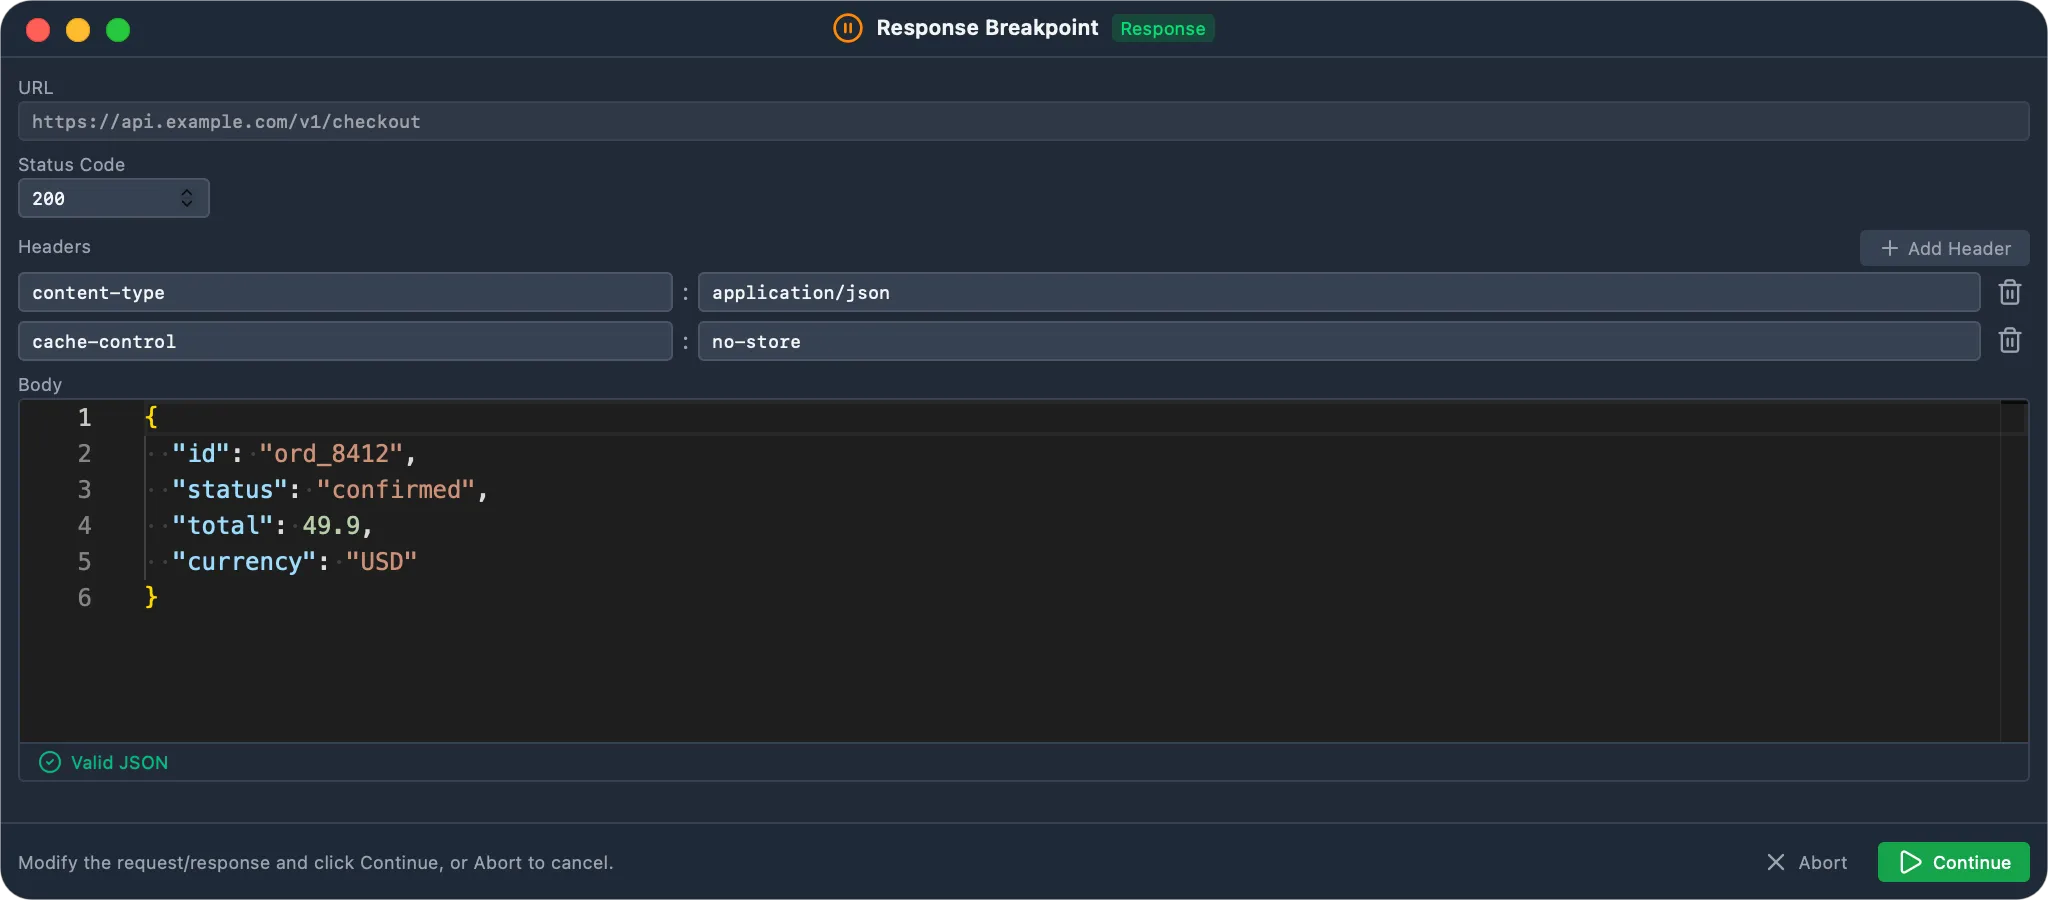Viewport: 2048px width, 900px height.
Task: Click the Status Code label
Action: point(72,165)
